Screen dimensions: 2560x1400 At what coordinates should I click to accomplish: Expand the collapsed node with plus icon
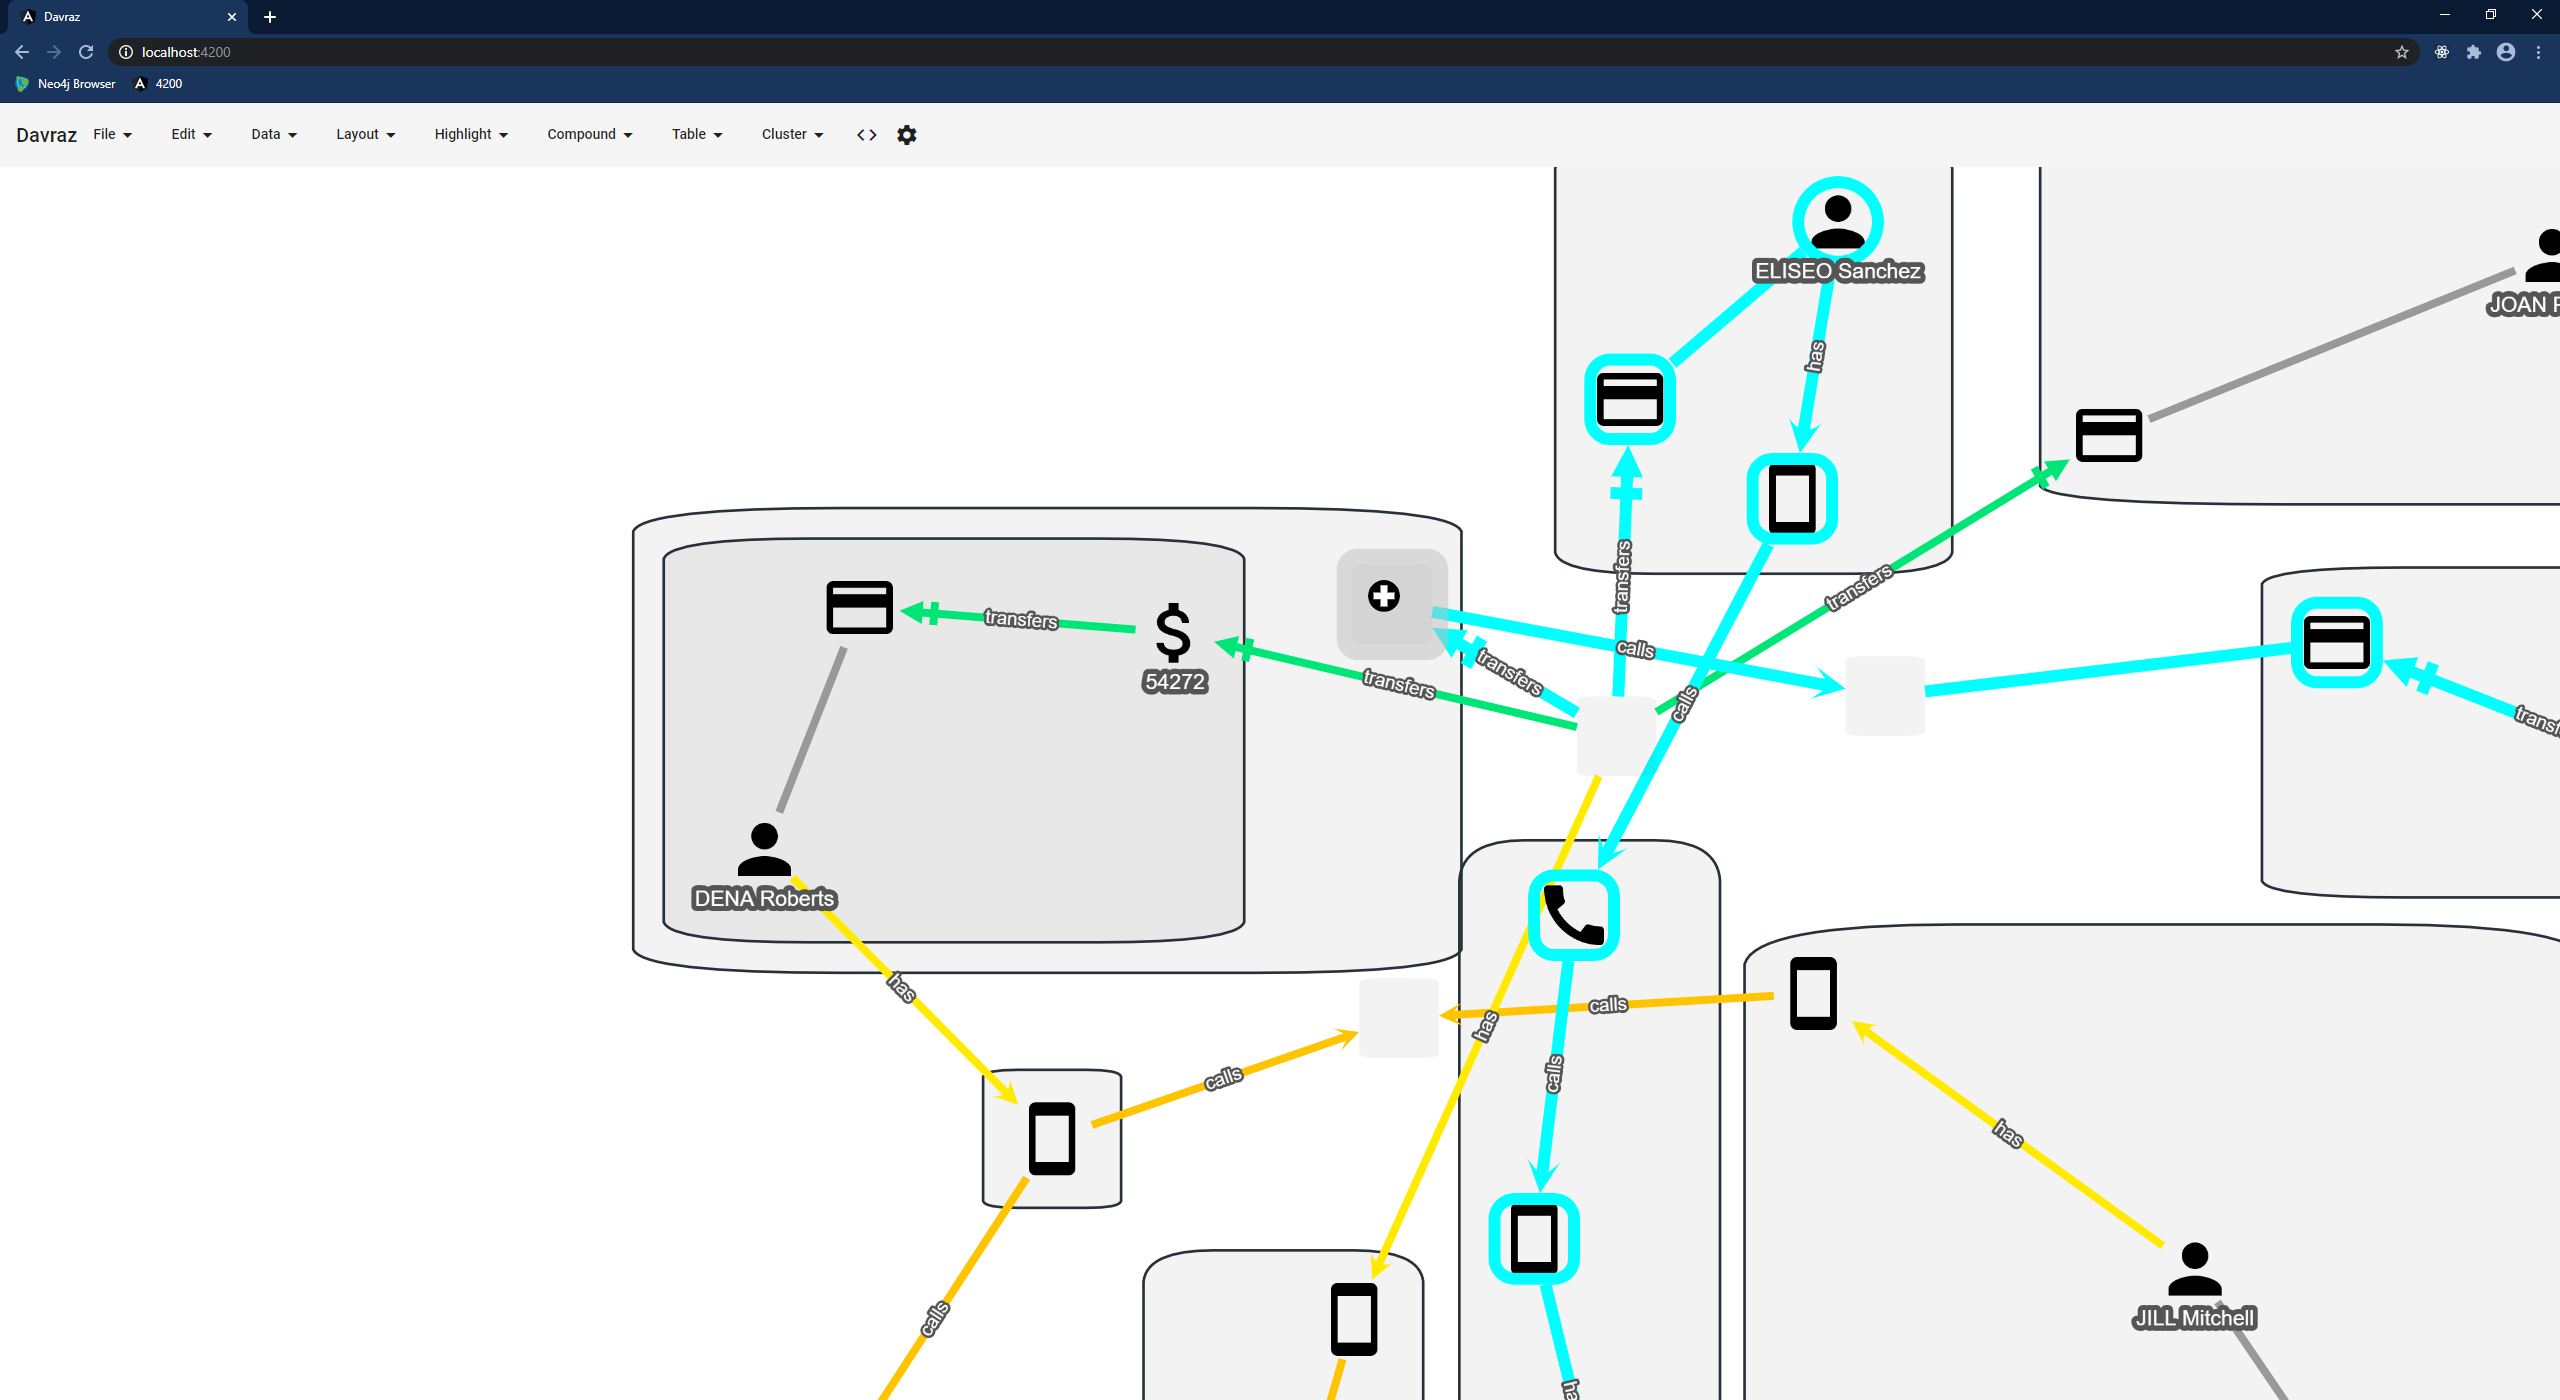[x=1384, y=597]
